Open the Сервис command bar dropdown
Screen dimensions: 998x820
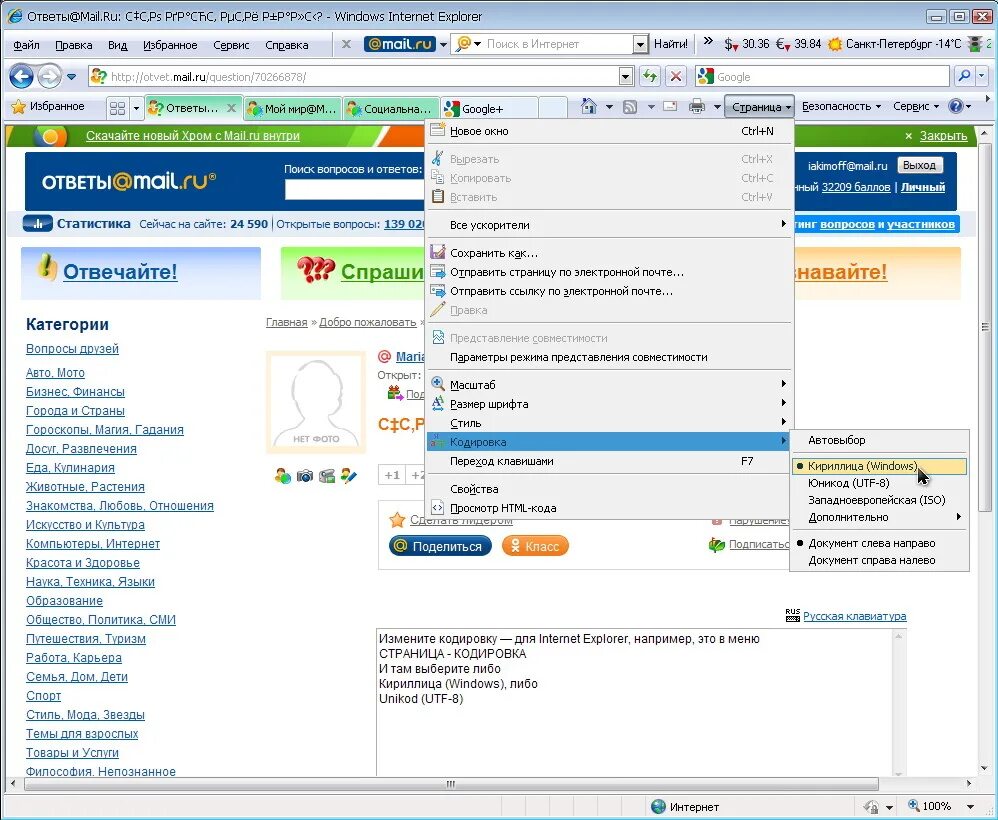[916, 106]
